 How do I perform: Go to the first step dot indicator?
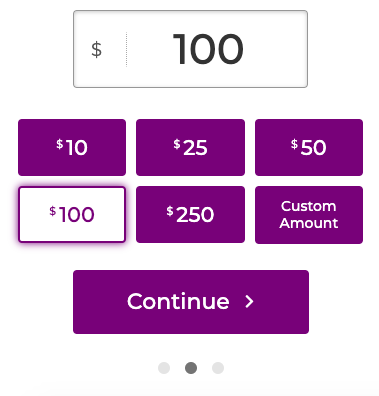click(164, 368)
